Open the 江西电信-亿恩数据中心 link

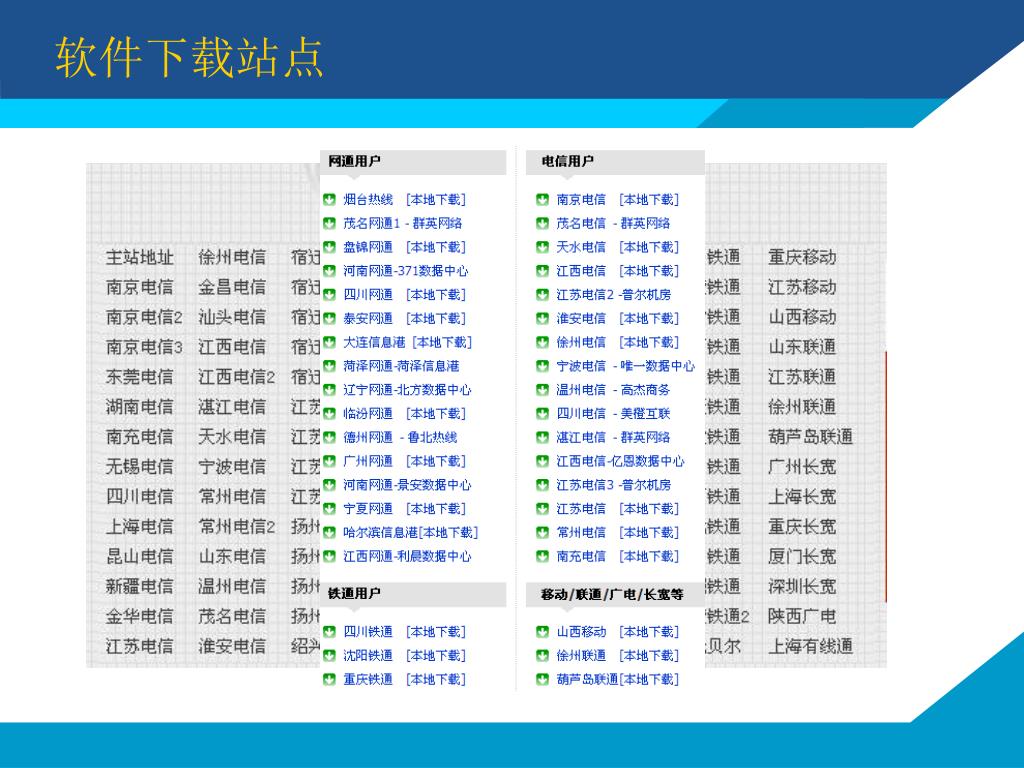point(620,462)
